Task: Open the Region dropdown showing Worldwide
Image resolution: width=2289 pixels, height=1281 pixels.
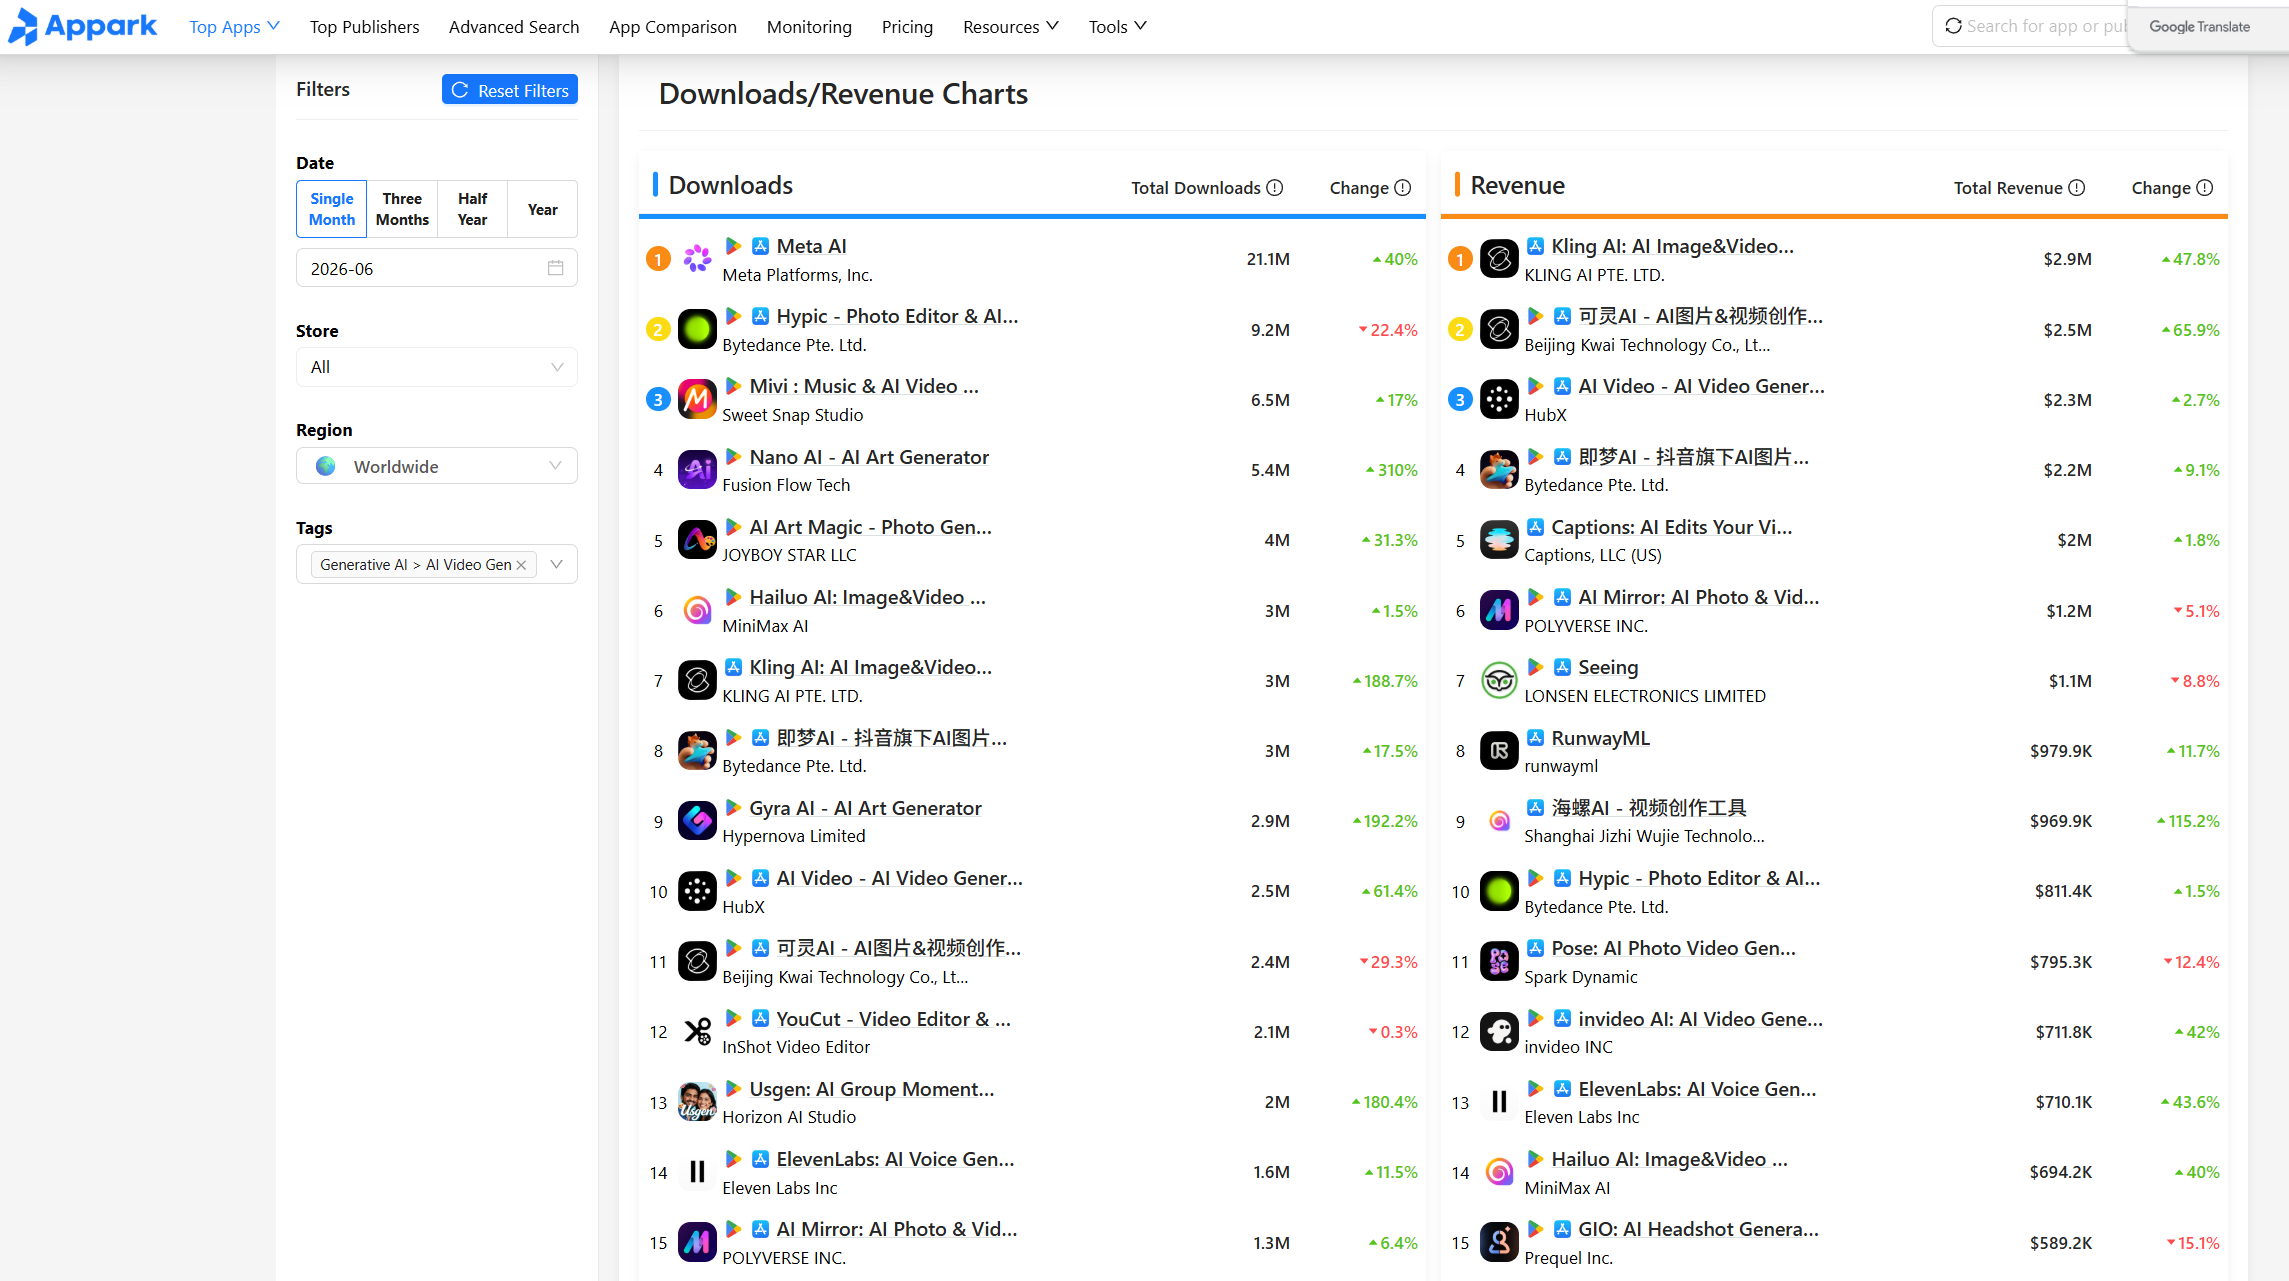Action: (x=437, y=466)
